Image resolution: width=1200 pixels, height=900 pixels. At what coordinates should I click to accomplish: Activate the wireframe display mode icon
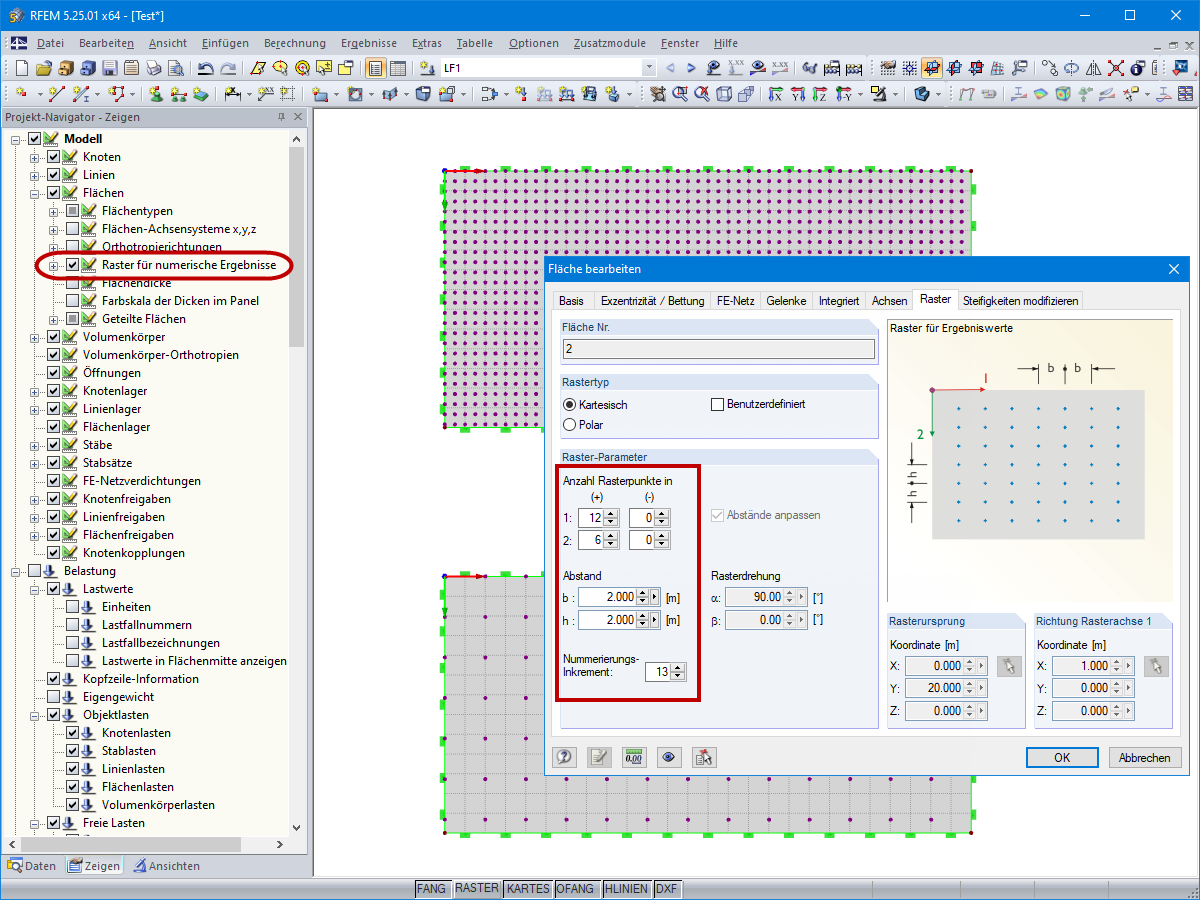(x=724, y=94)
